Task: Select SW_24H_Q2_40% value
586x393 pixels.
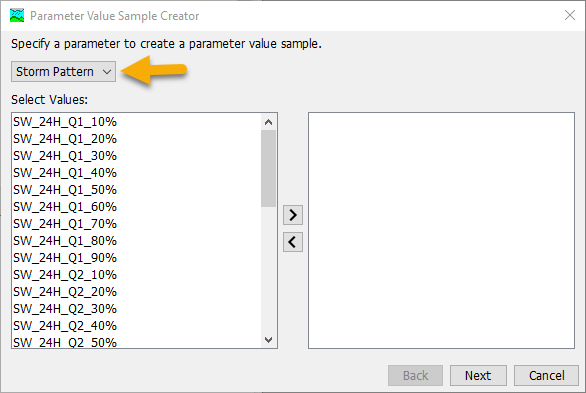Action: 137,326
